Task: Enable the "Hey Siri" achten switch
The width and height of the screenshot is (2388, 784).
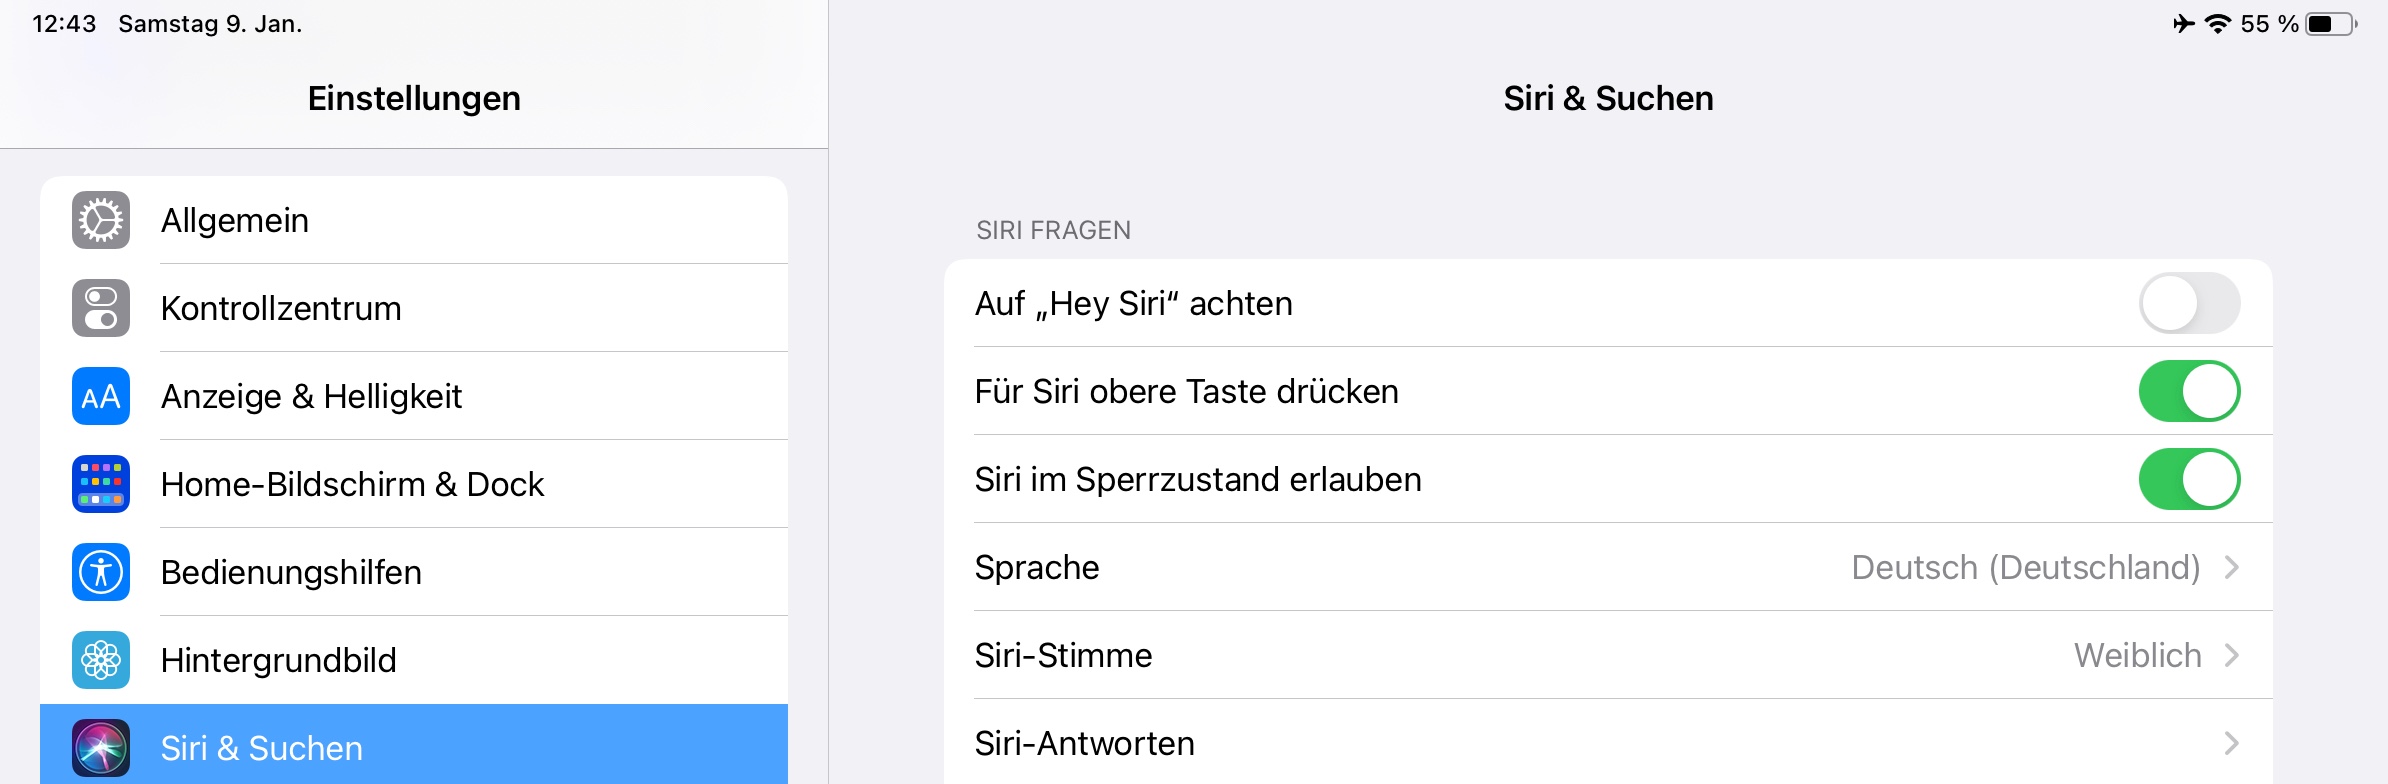Action: 2188,303
